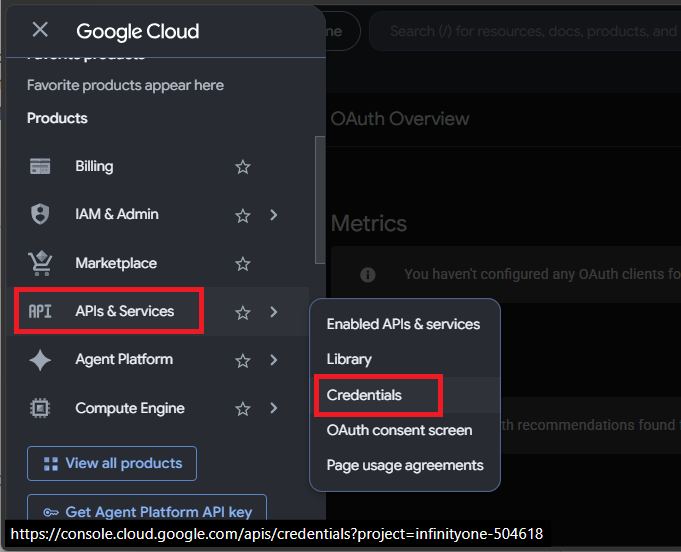Expand the IAM & Admin submenu arrow
The height and width of the screenshot is (552, 681).
(274, 215)
